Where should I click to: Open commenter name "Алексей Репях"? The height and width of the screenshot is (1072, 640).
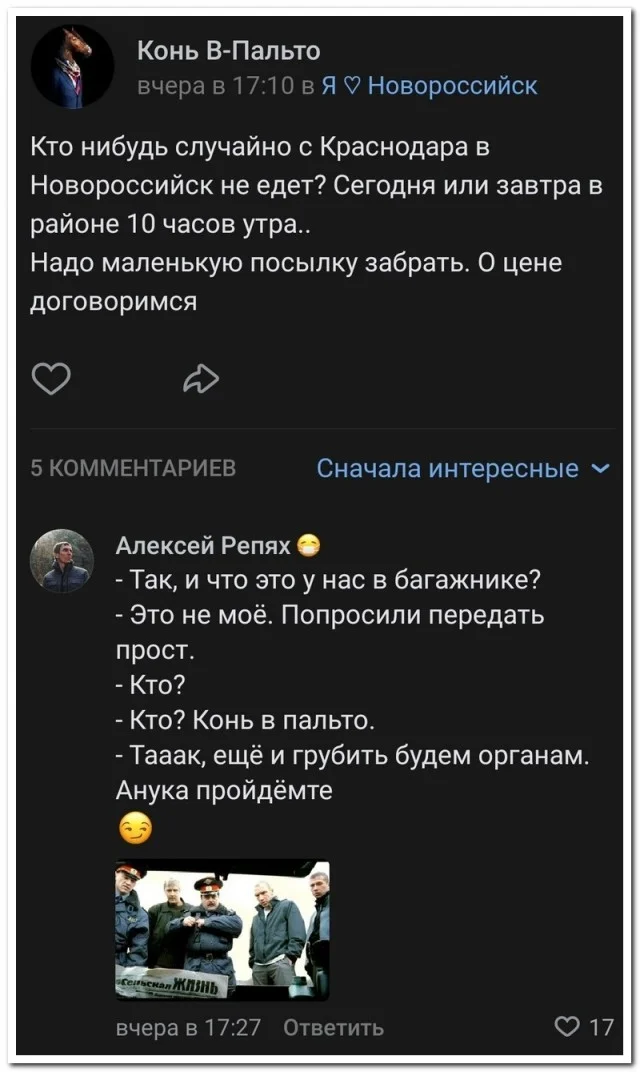click(x=203, y=545)
